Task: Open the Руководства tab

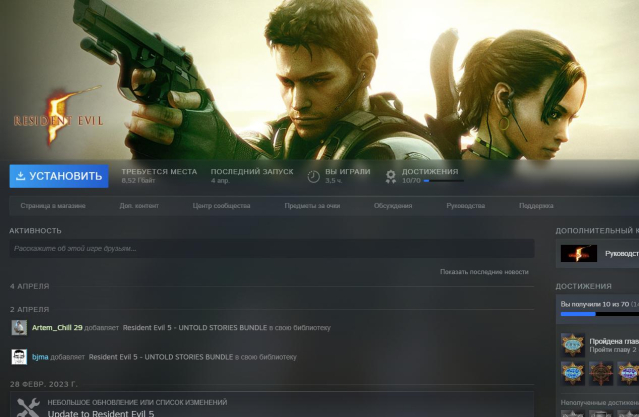Action: (x=466, y=206)
